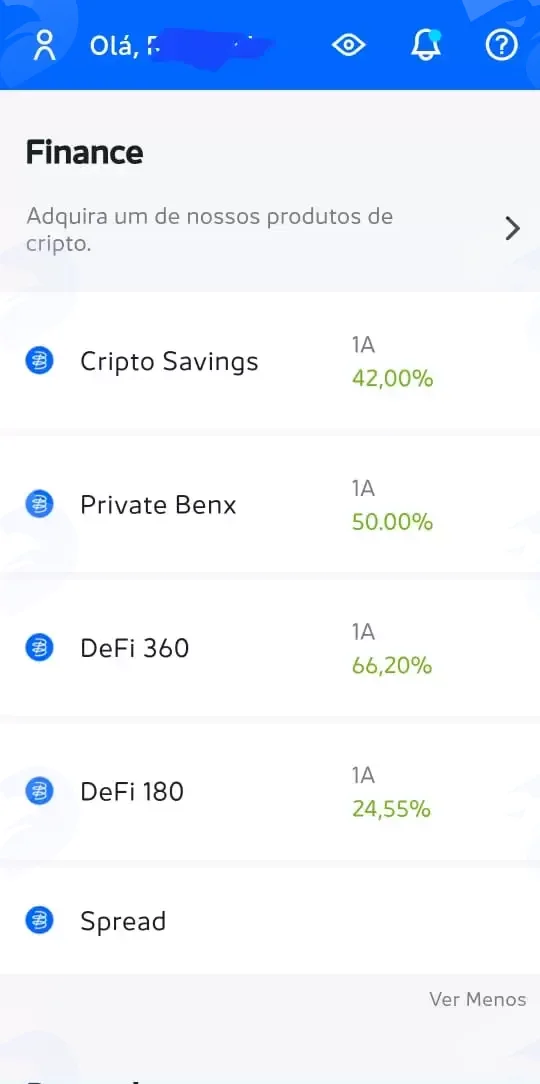The image size is (540, 1084).
Task: Select the DeFi 360 product row
Action: point(270,648)
